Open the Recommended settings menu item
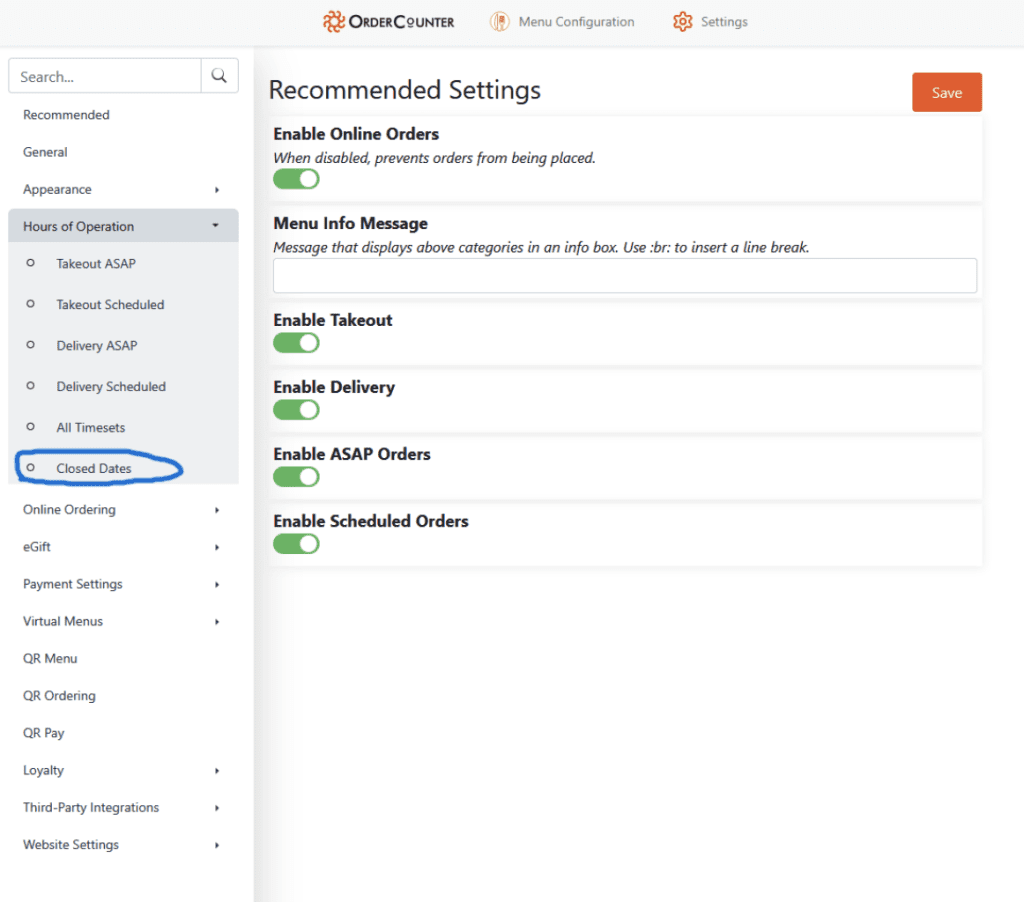This screenshot has height=902, width=1024. [x=66, y=115]
